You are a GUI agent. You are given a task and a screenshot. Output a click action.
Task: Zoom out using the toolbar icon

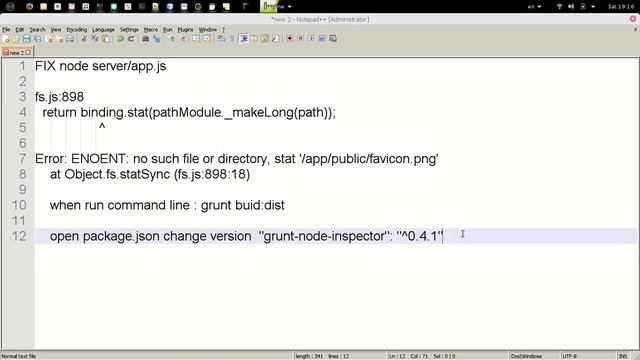click(183, 39)
